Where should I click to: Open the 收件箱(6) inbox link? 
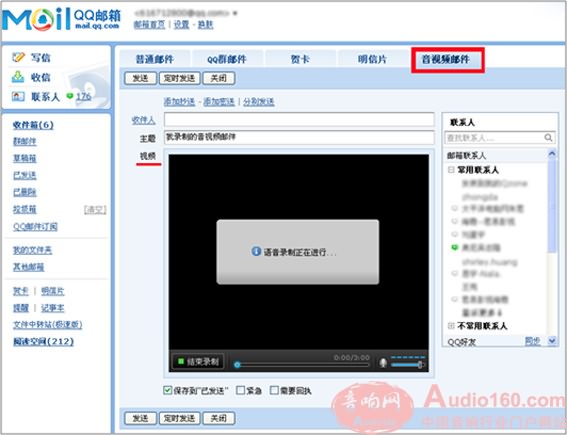tap(33, 125)
